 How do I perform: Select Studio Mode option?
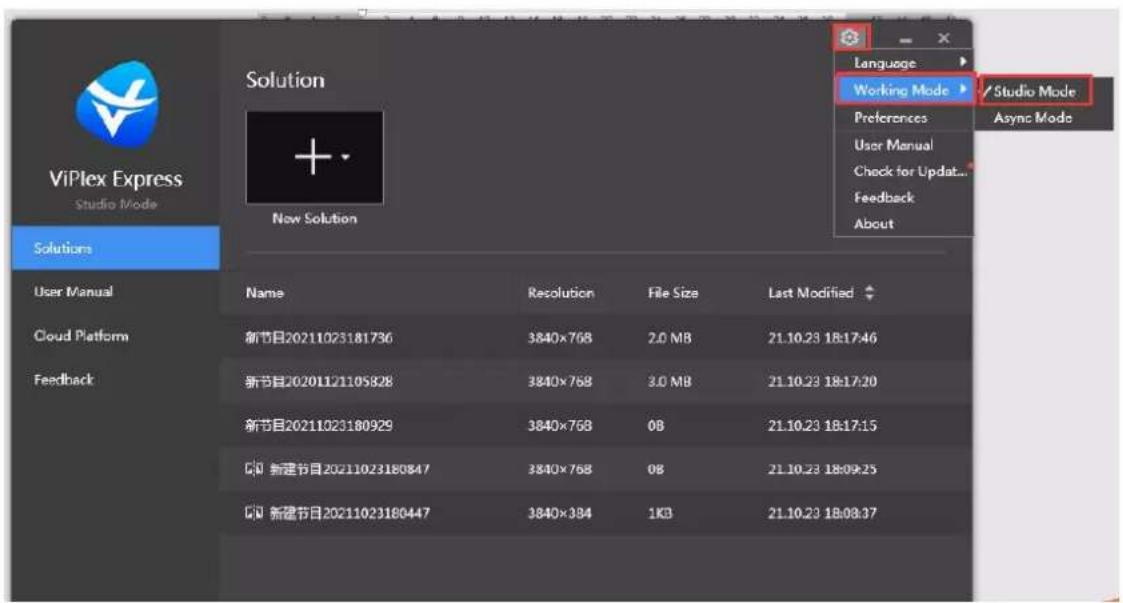1034,91
